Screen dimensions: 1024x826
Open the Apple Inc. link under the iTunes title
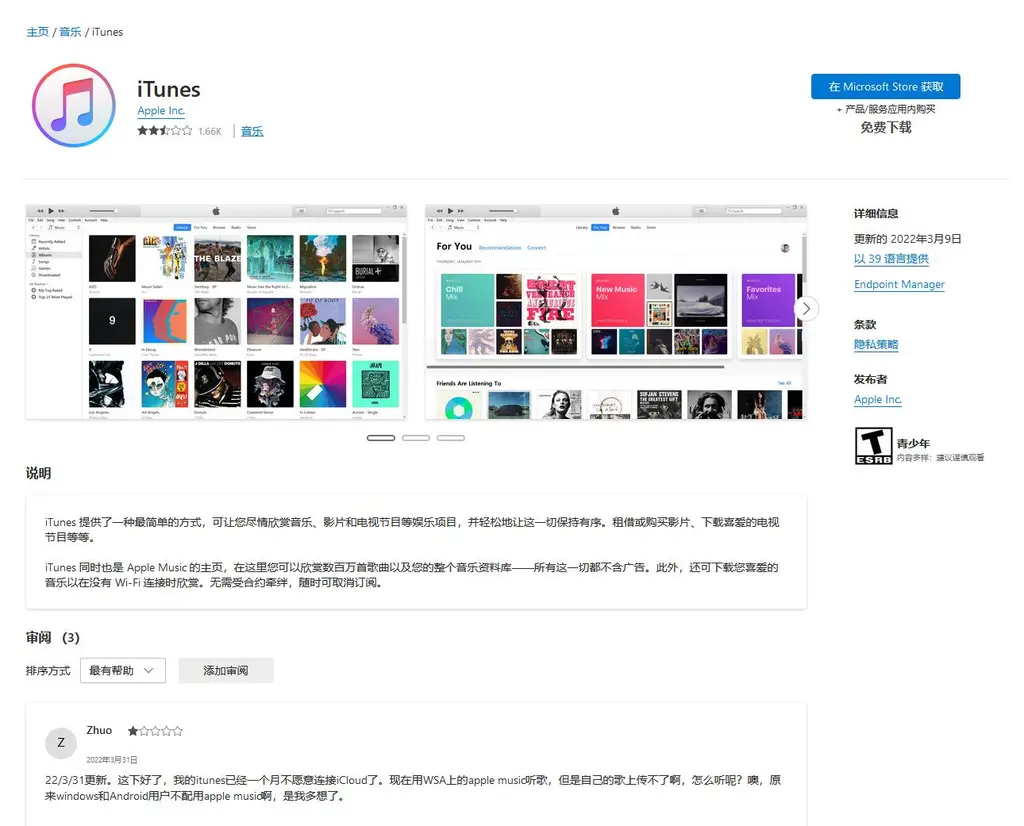161,111
